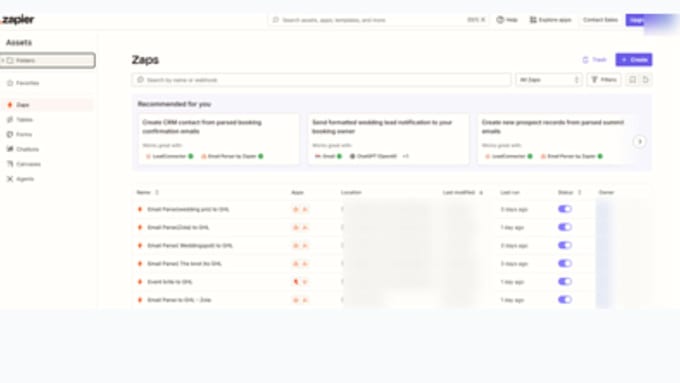The image size is (680, 383).
Task: Click the Apps column header
Action: click(298, 192)
